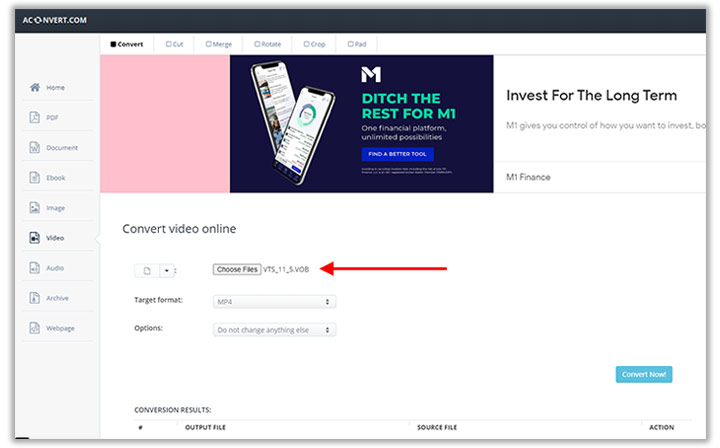Screen dimensions: 720x448
Task: Click the phones image in the ad
Action: coord(293,123)
